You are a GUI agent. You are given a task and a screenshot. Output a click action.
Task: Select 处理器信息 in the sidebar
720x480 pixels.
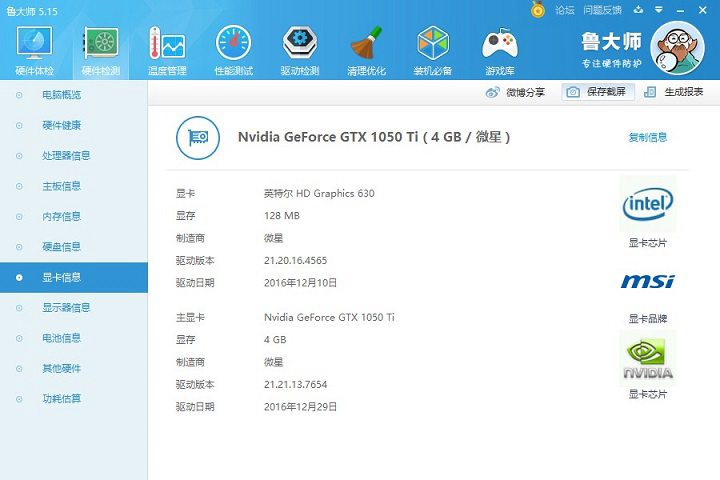tap(66, 156)
